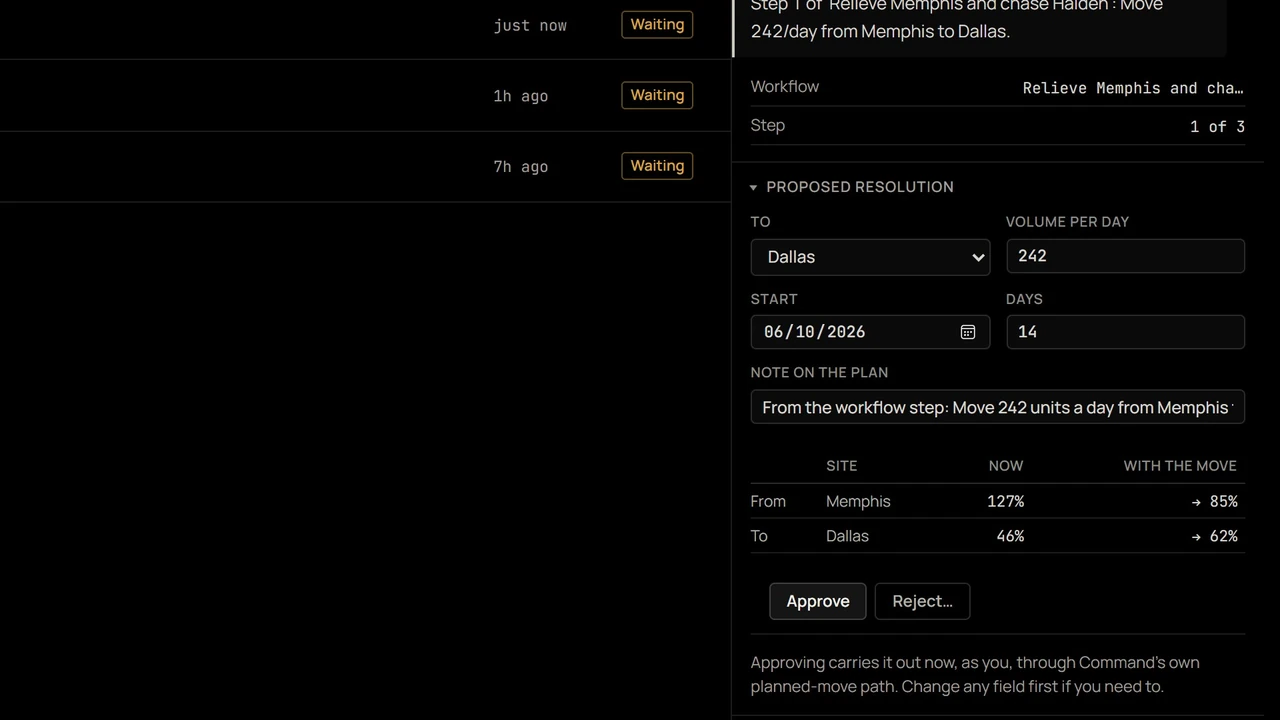
Task: Click the workflow name 'Relieve Memphis and cha…'
Action: 1133,88
